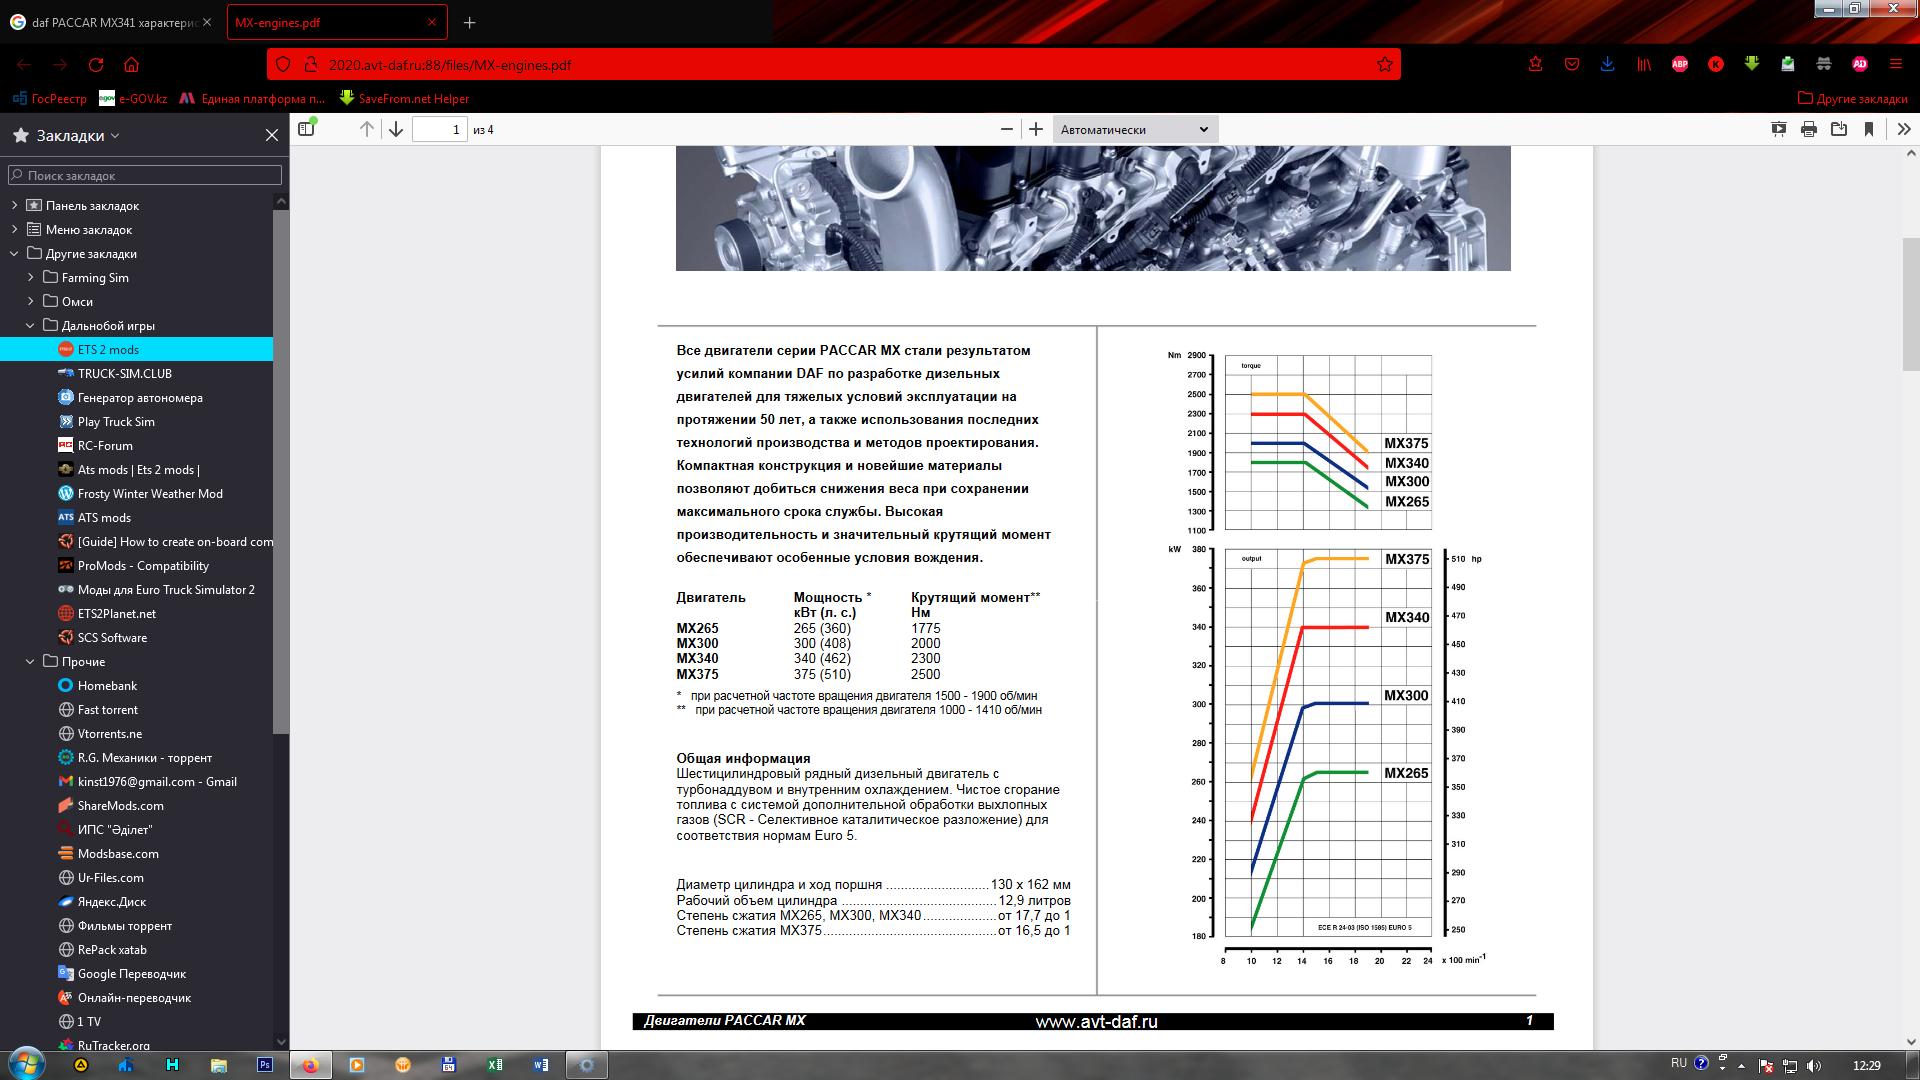This screenshot has width=1920, height=1080.
Task: Click the address bar URL
Action: 450,65
